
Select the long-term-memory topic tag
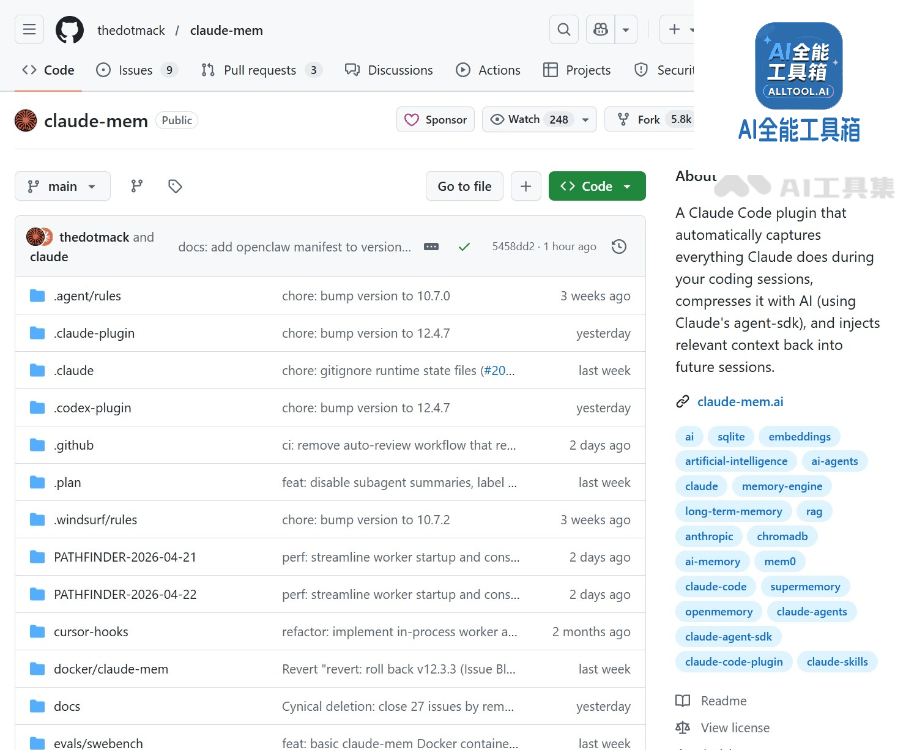coord(733,511)
